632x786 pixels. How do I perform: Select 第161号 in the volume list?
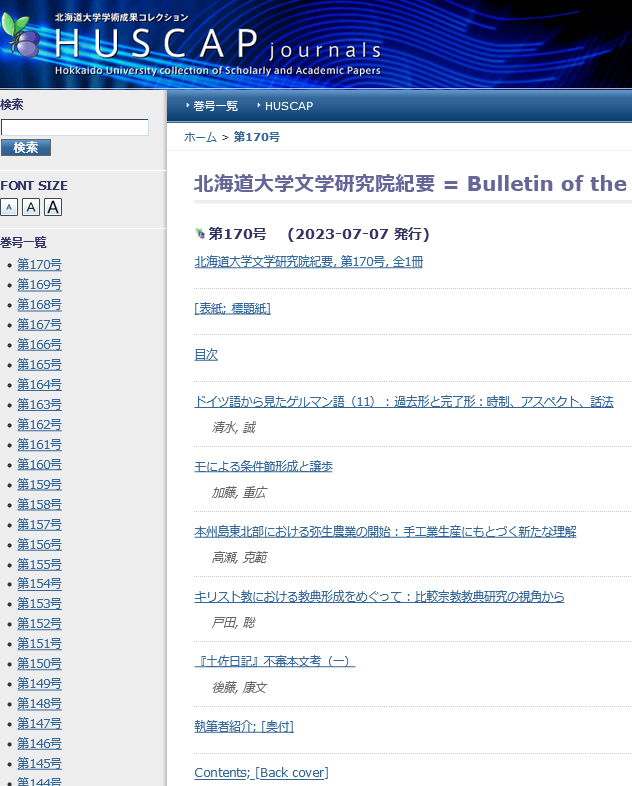coord(40,445)
